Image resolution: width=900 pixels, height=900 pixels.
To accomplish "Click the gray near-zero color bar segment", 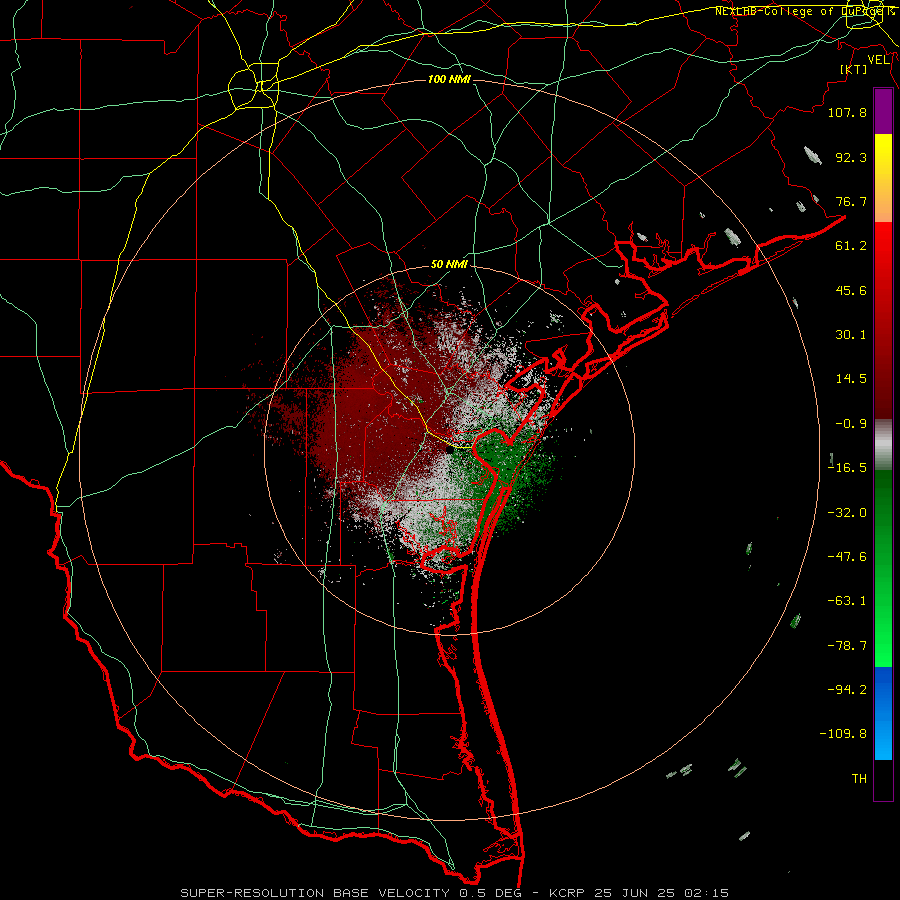I will pyautogui.click(x=883, y=445).
